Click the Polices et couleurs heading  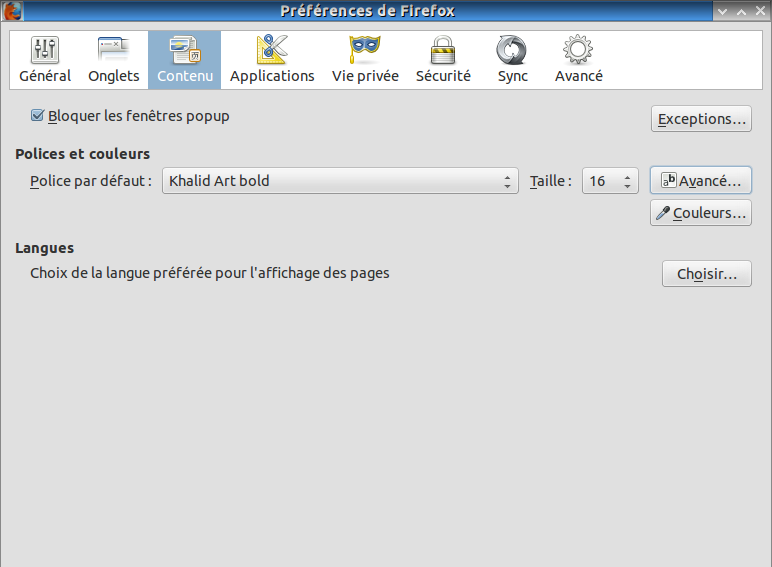pos(83,154)
